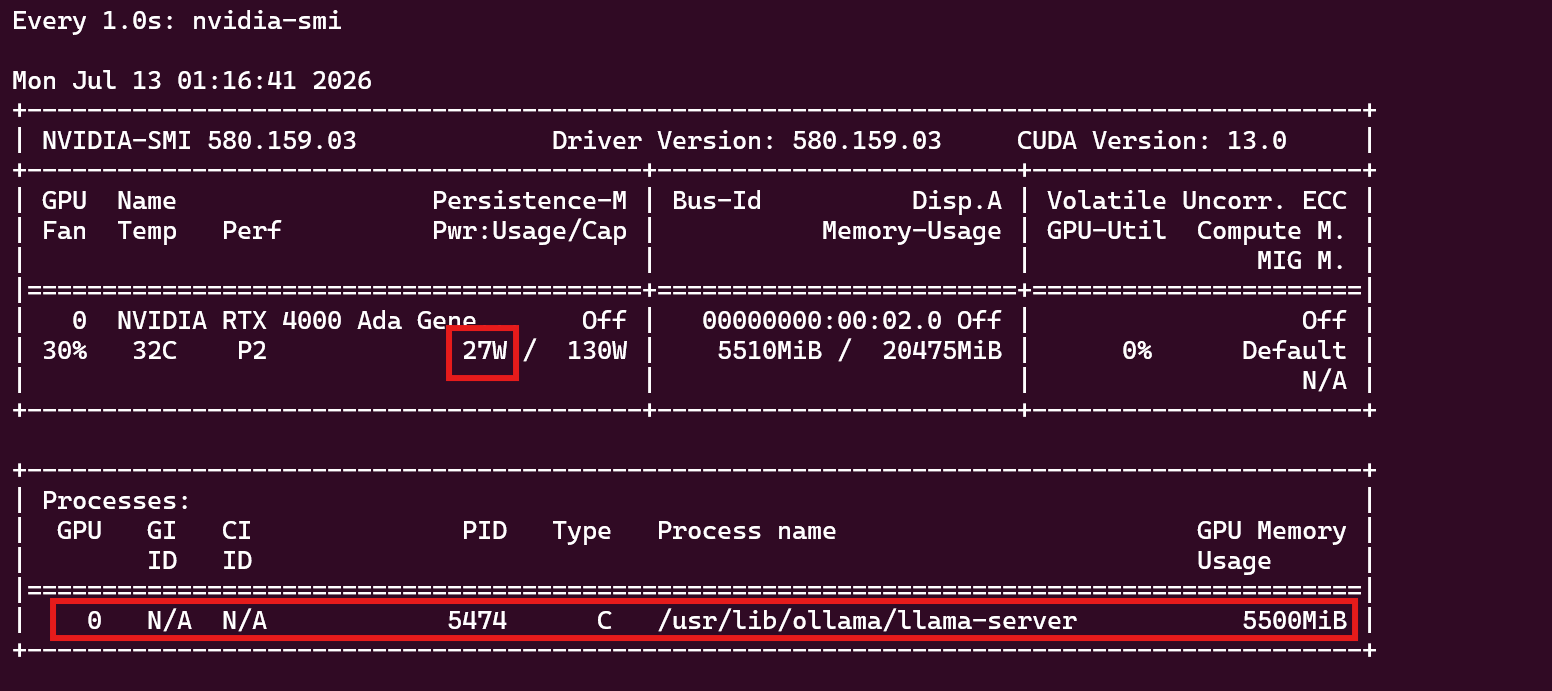Click the fan speed value '30%'

tap(64, 351)
